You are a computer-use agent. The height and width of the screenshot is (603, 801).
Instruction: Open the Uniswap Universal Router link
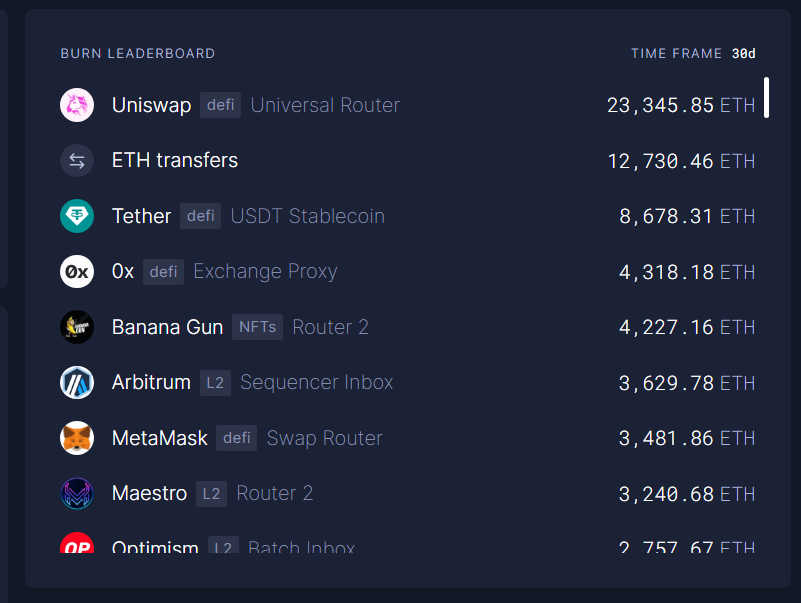(325, 105)
